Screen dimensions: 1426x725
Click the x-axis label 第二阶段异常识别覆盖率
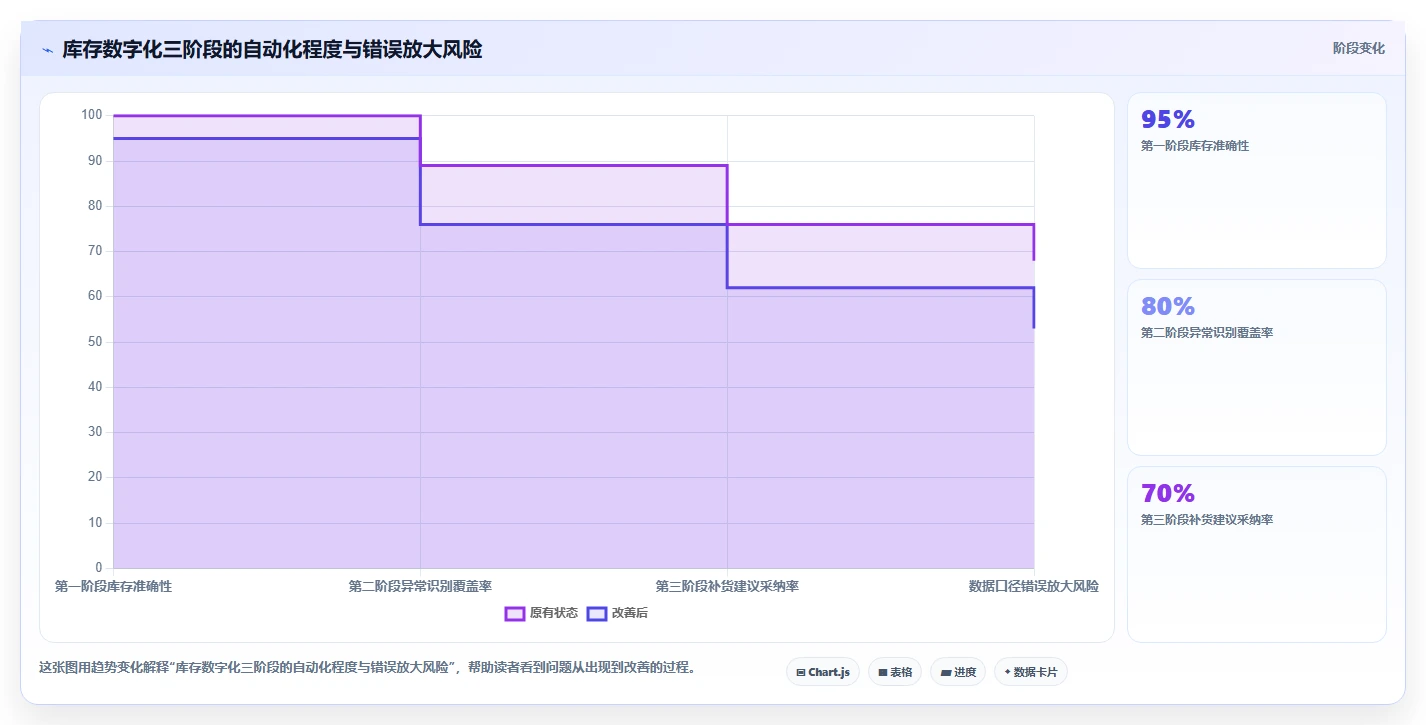point(420,586)
